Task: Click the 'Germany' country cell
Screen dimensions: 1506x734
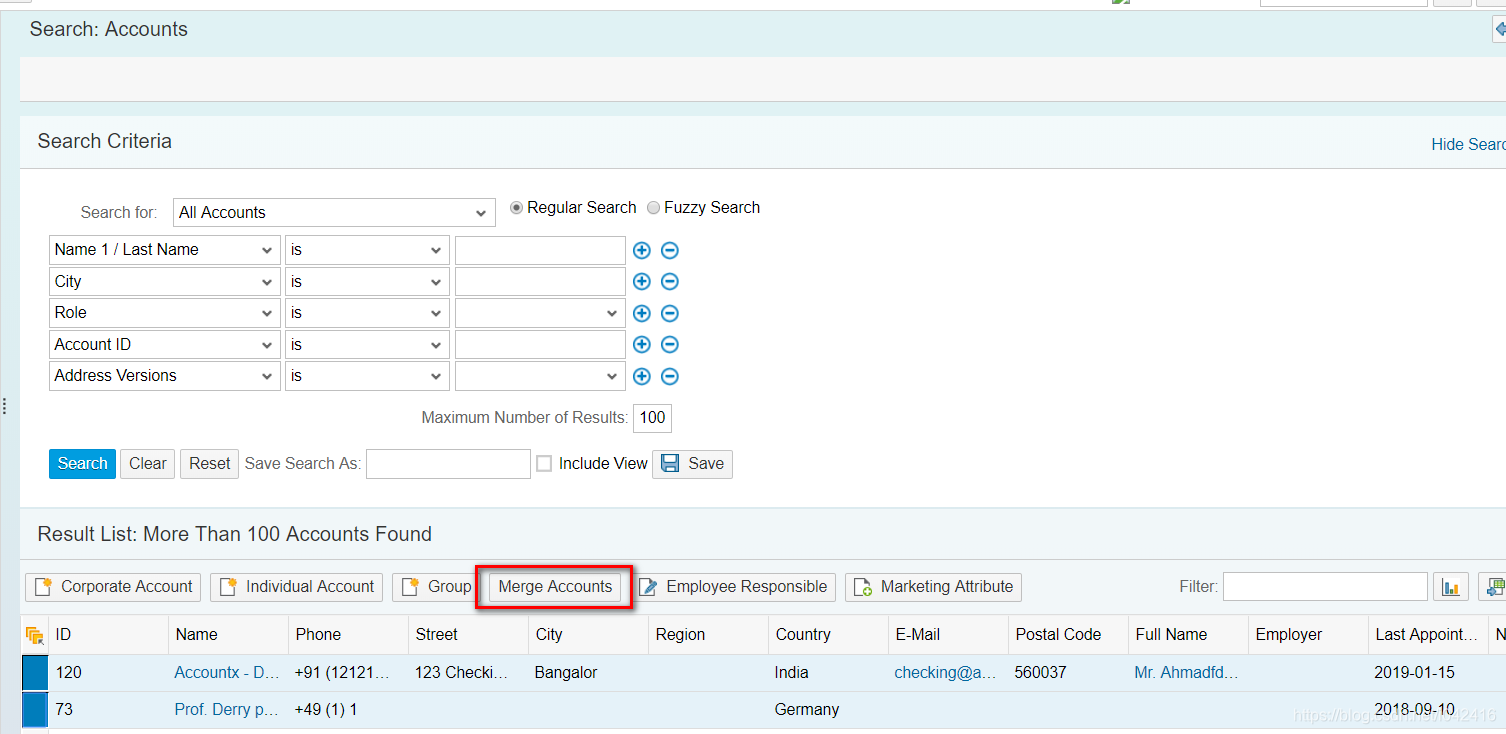Action: (x=807, y=710)
